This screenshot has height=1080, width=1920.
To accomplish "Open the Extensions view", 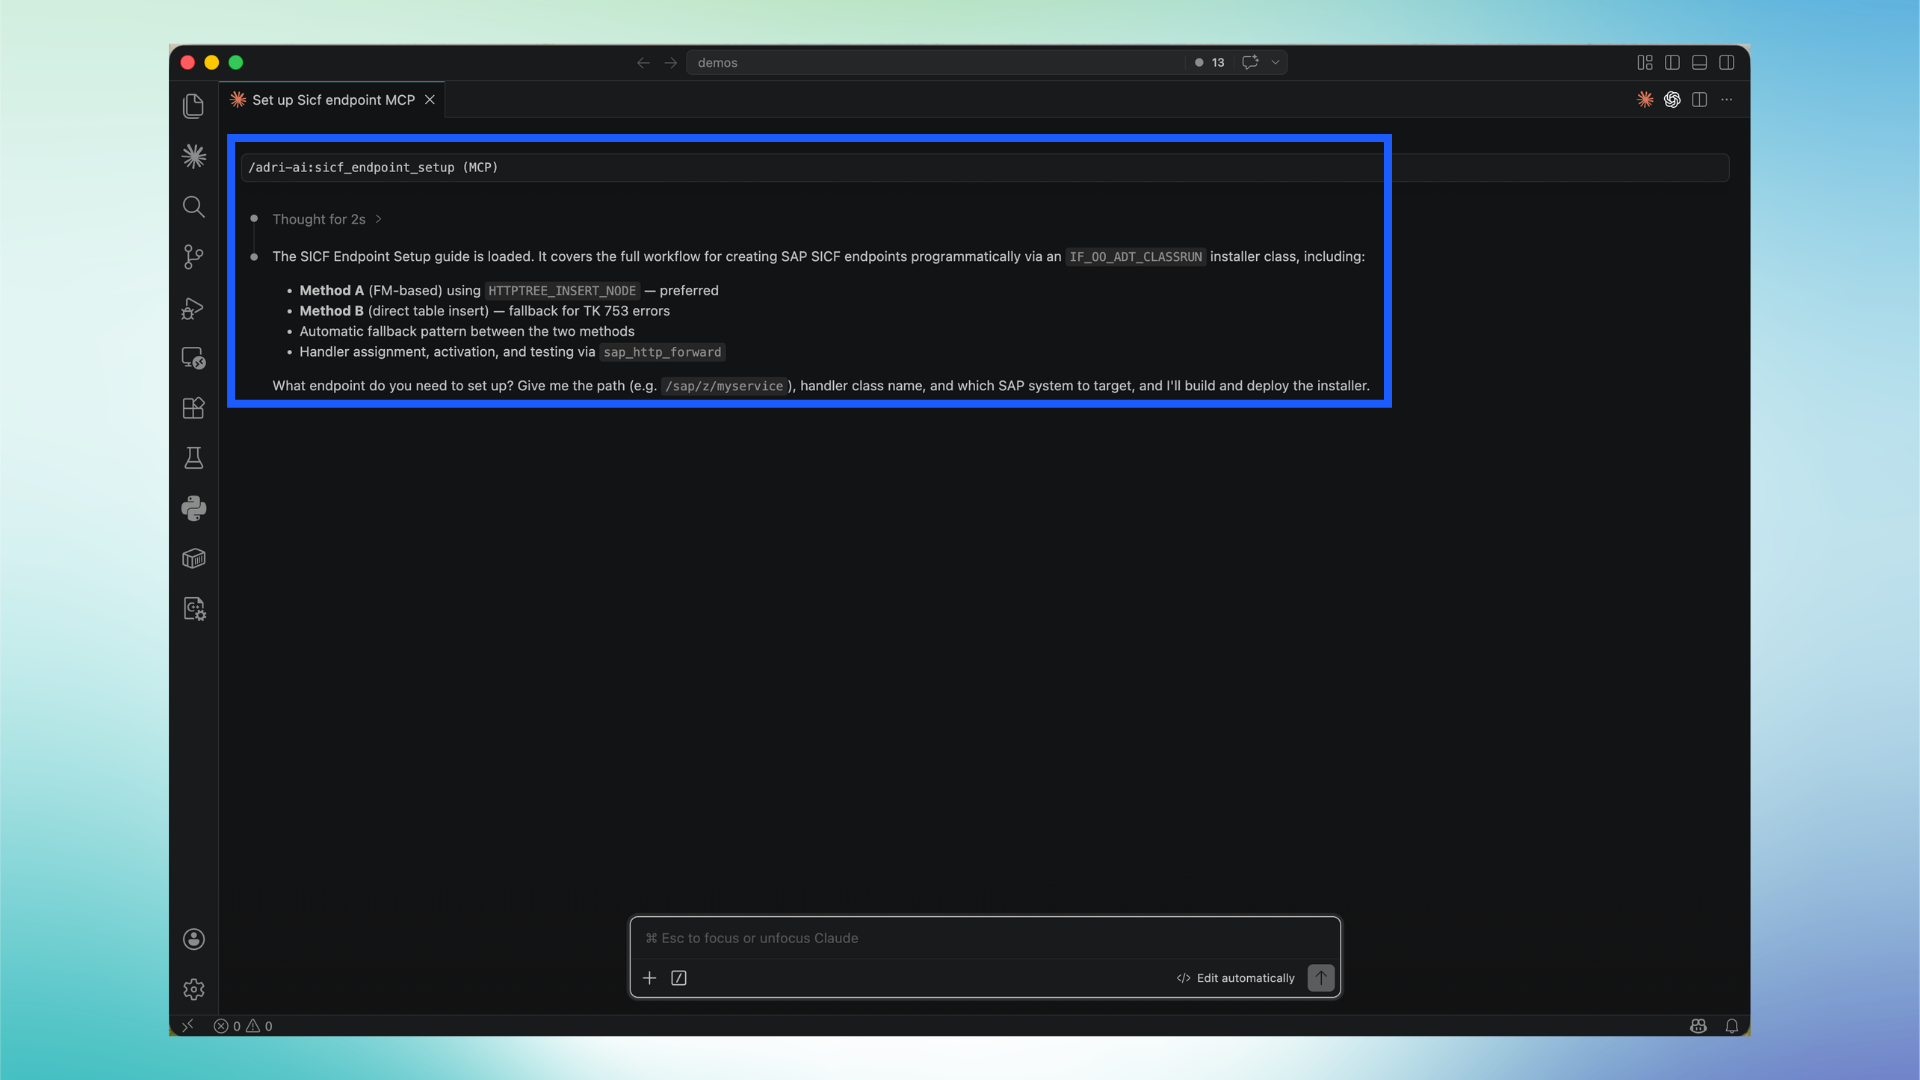I will point(193,407).
